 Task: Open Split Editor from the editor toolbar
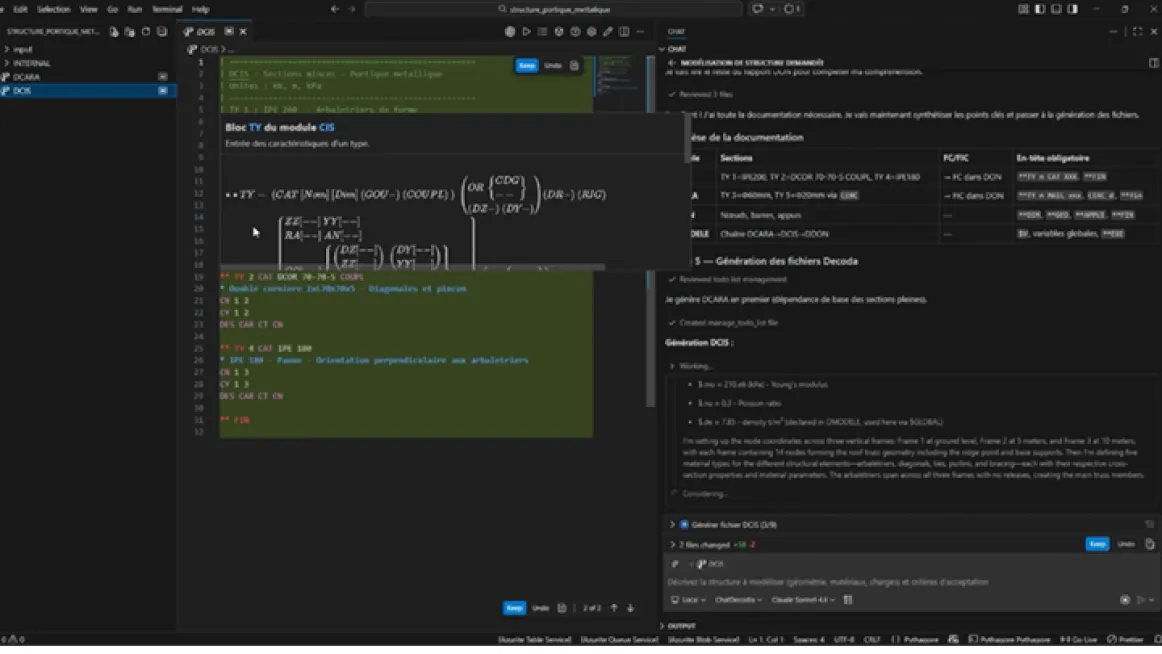624,32
